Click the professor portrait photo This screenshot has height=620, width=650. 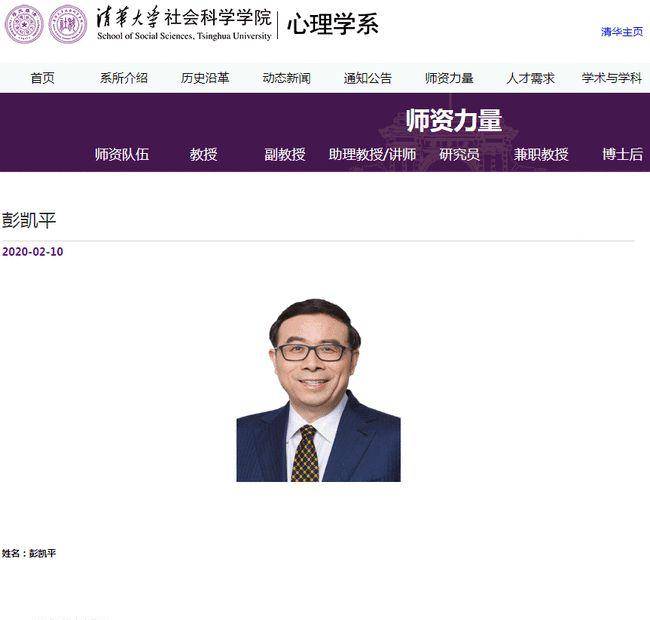[x=318, y=390]
